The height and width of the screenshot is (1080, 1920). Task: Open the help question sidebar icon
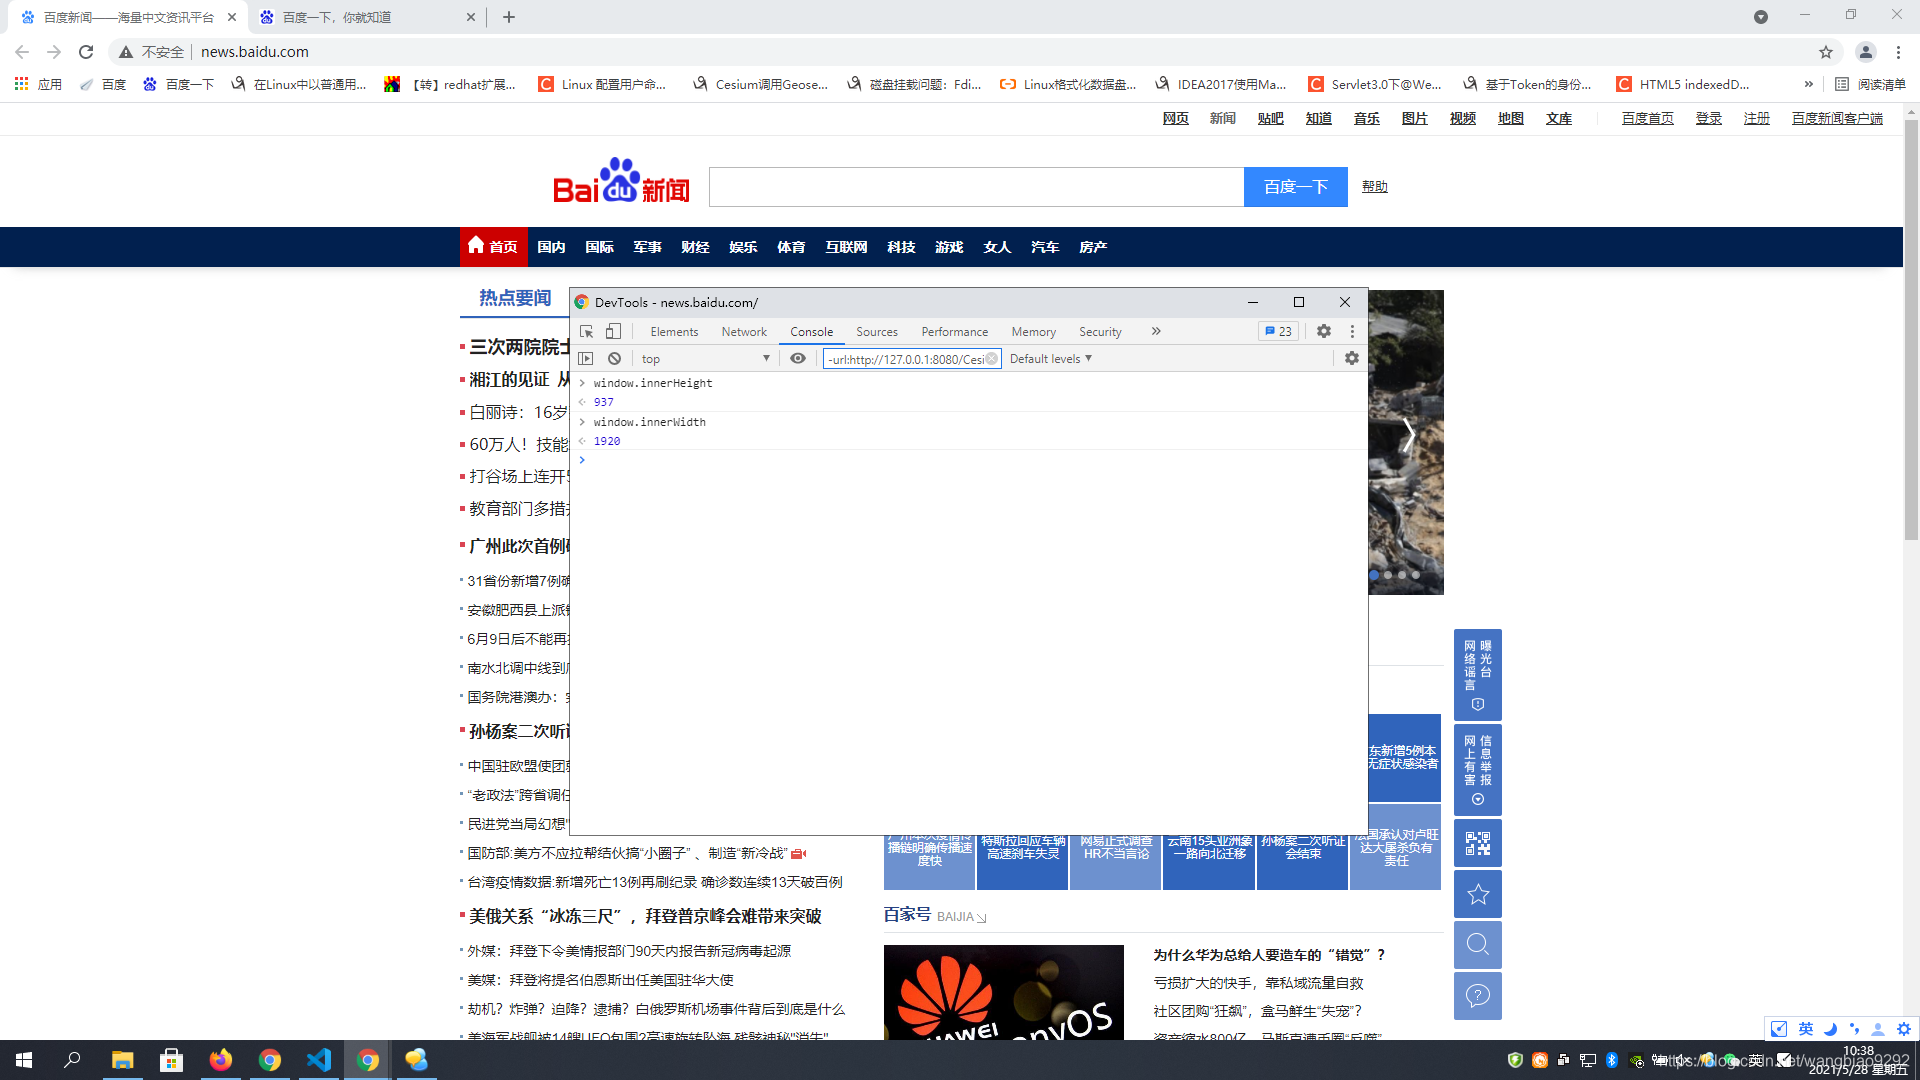(1477, 996)
